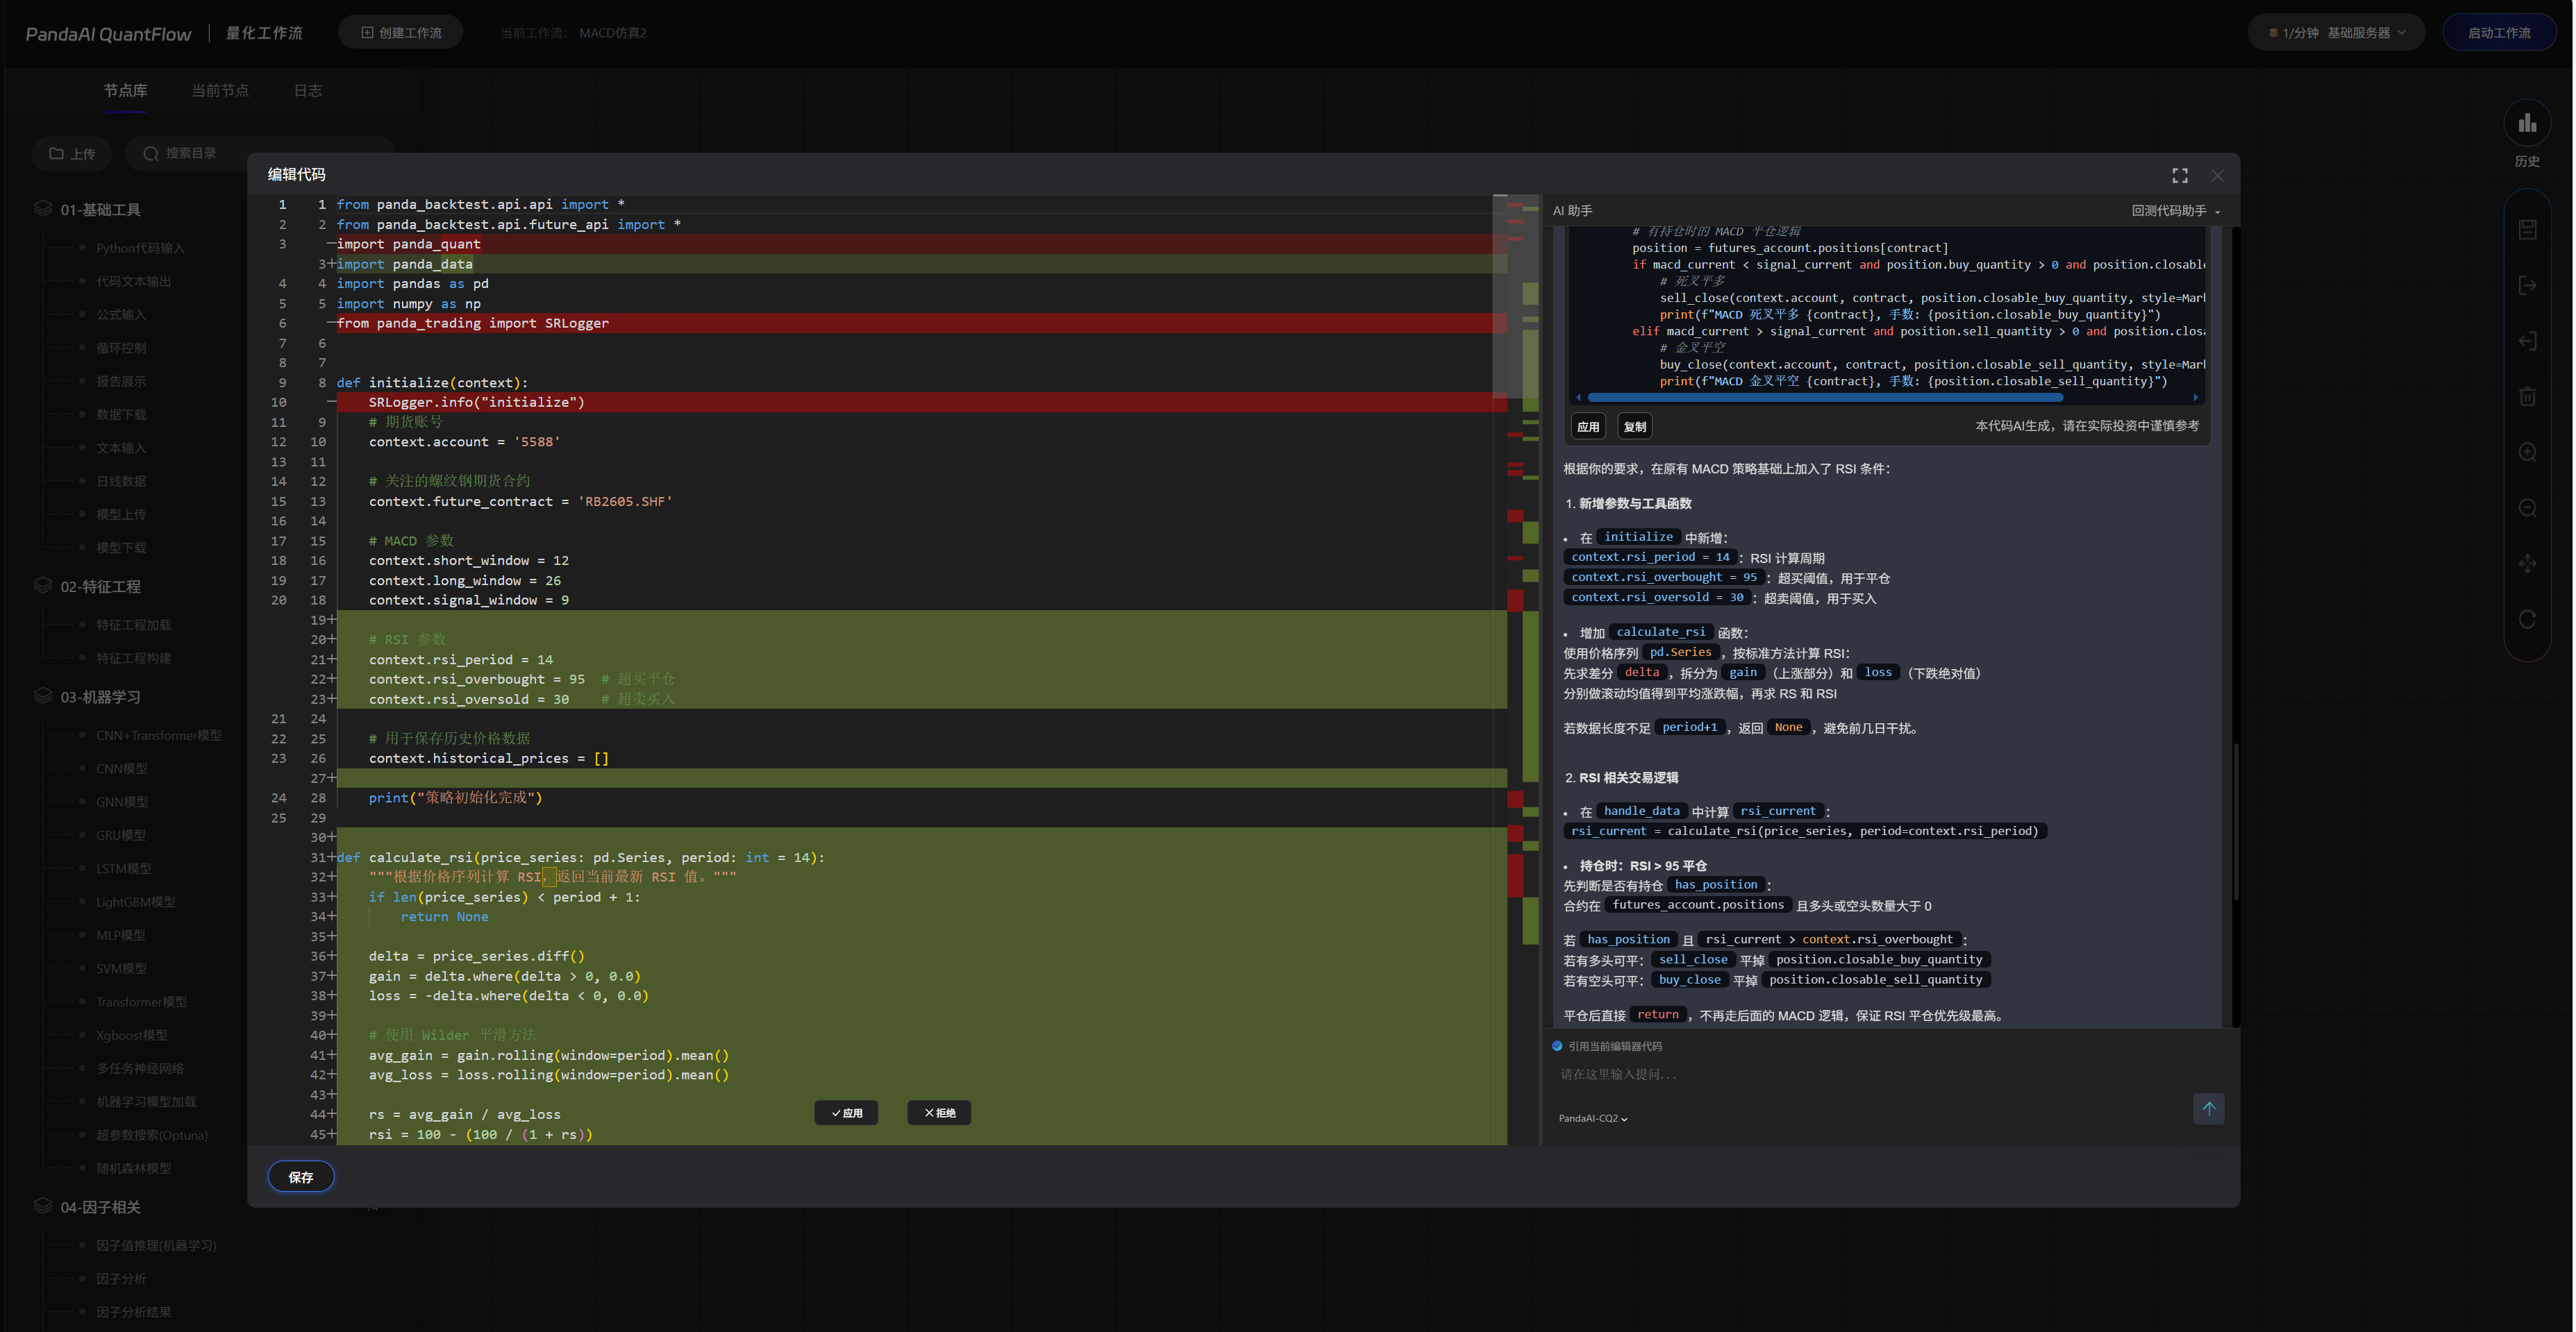
Task: Switch to the 当前节点 tab
Action: (x=220, y=90)
